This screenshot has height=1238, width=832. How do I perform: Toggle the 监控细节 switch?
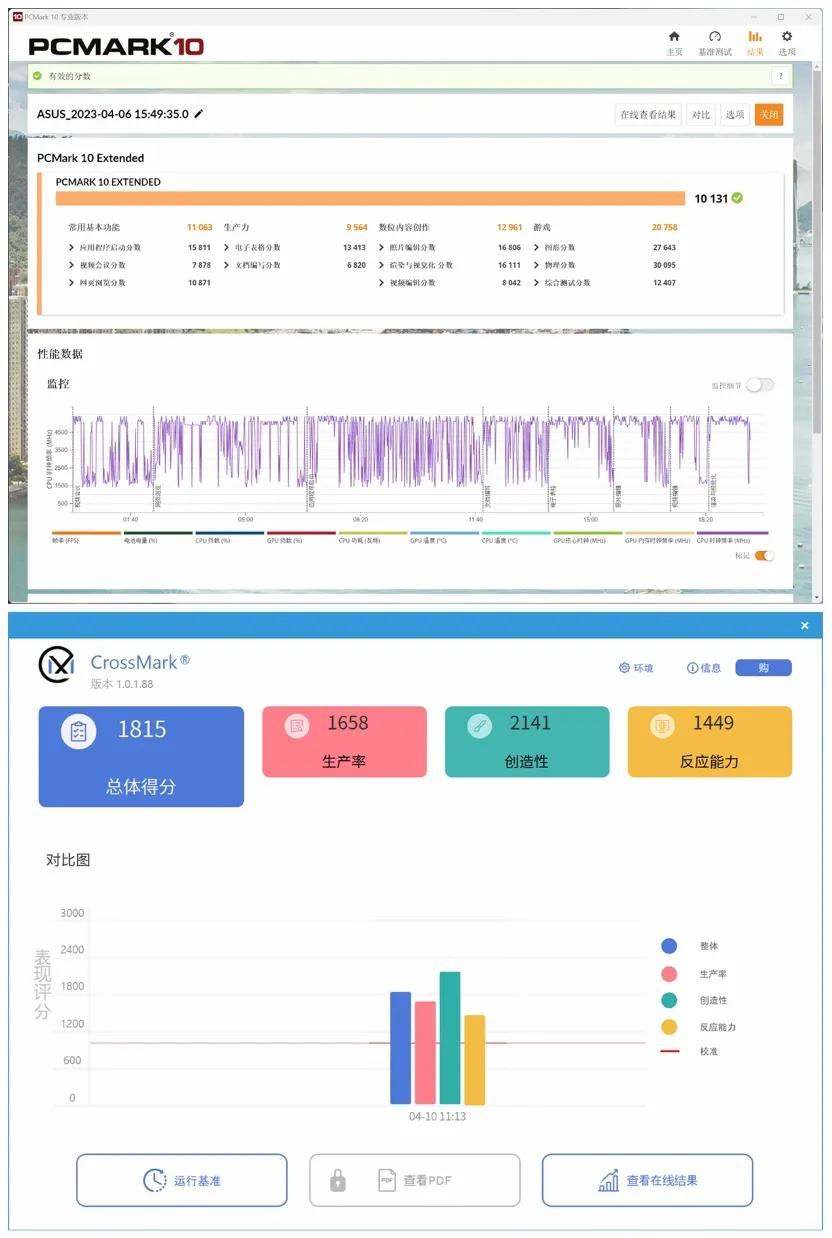[760, 385]
